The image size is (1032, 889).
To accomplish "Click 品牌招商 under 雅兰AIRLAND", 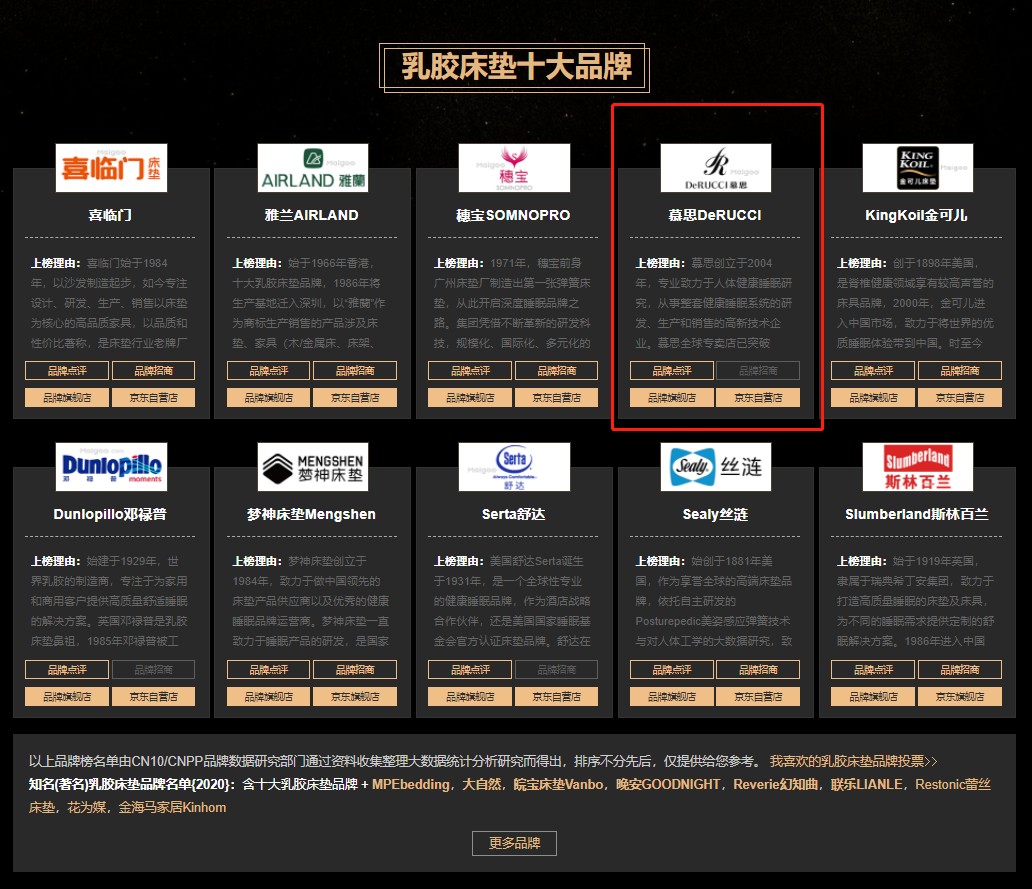I will [356, 370].
